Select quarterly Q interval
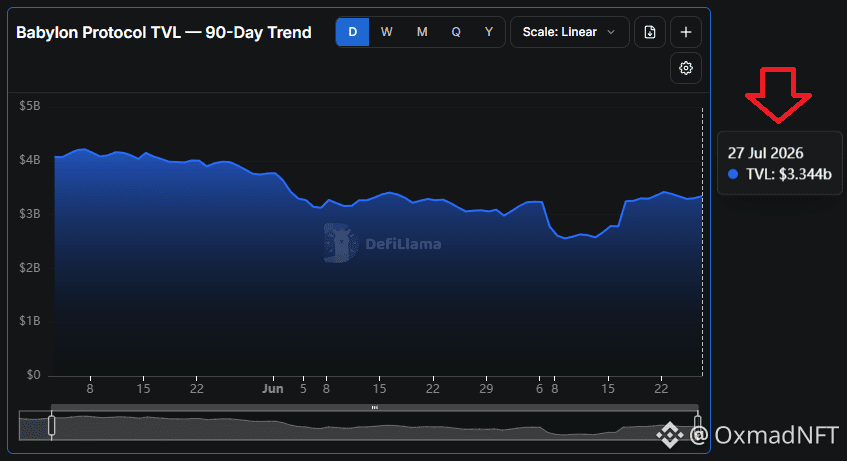 tap(456, 32)
